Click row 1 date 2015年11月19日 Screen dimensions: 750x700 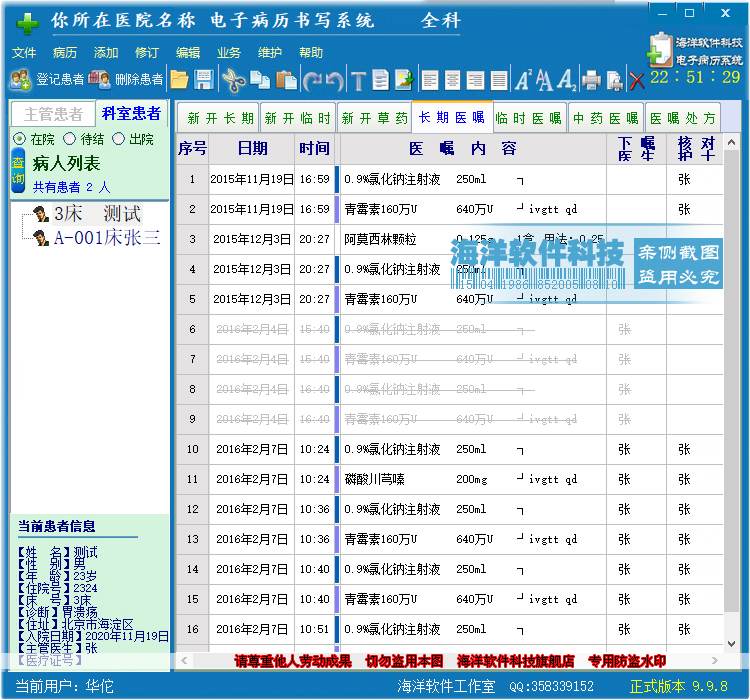pos(252,179)
